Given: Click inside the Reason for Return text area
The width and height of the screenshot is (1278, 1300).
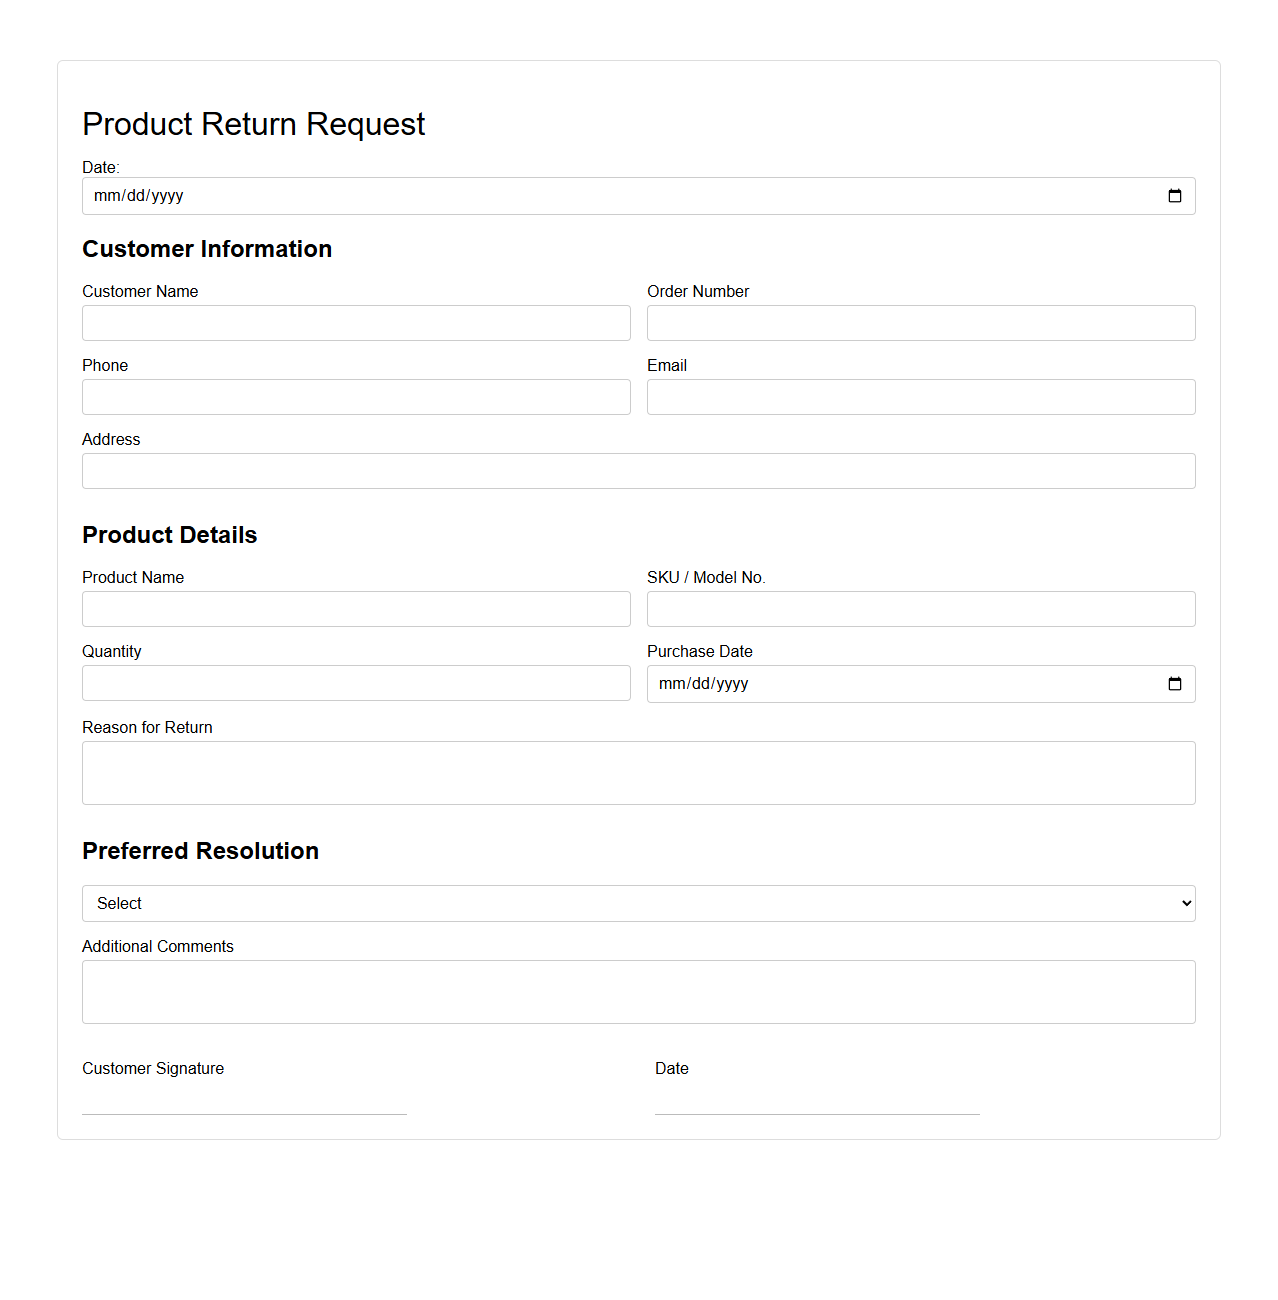Looking at the screenshot, I should (638, 772).
